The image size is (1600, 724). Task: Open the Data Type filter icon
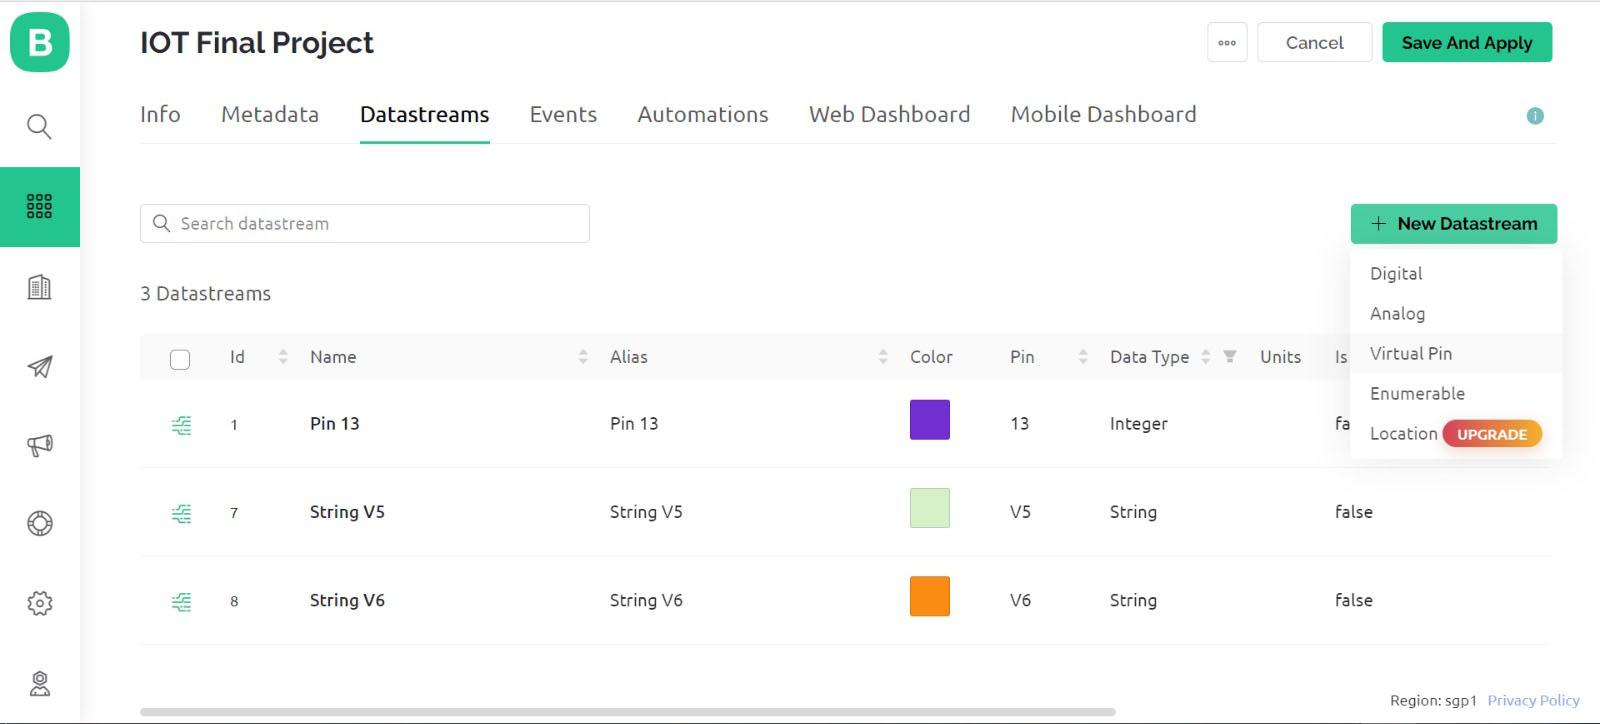(1230, 357)
